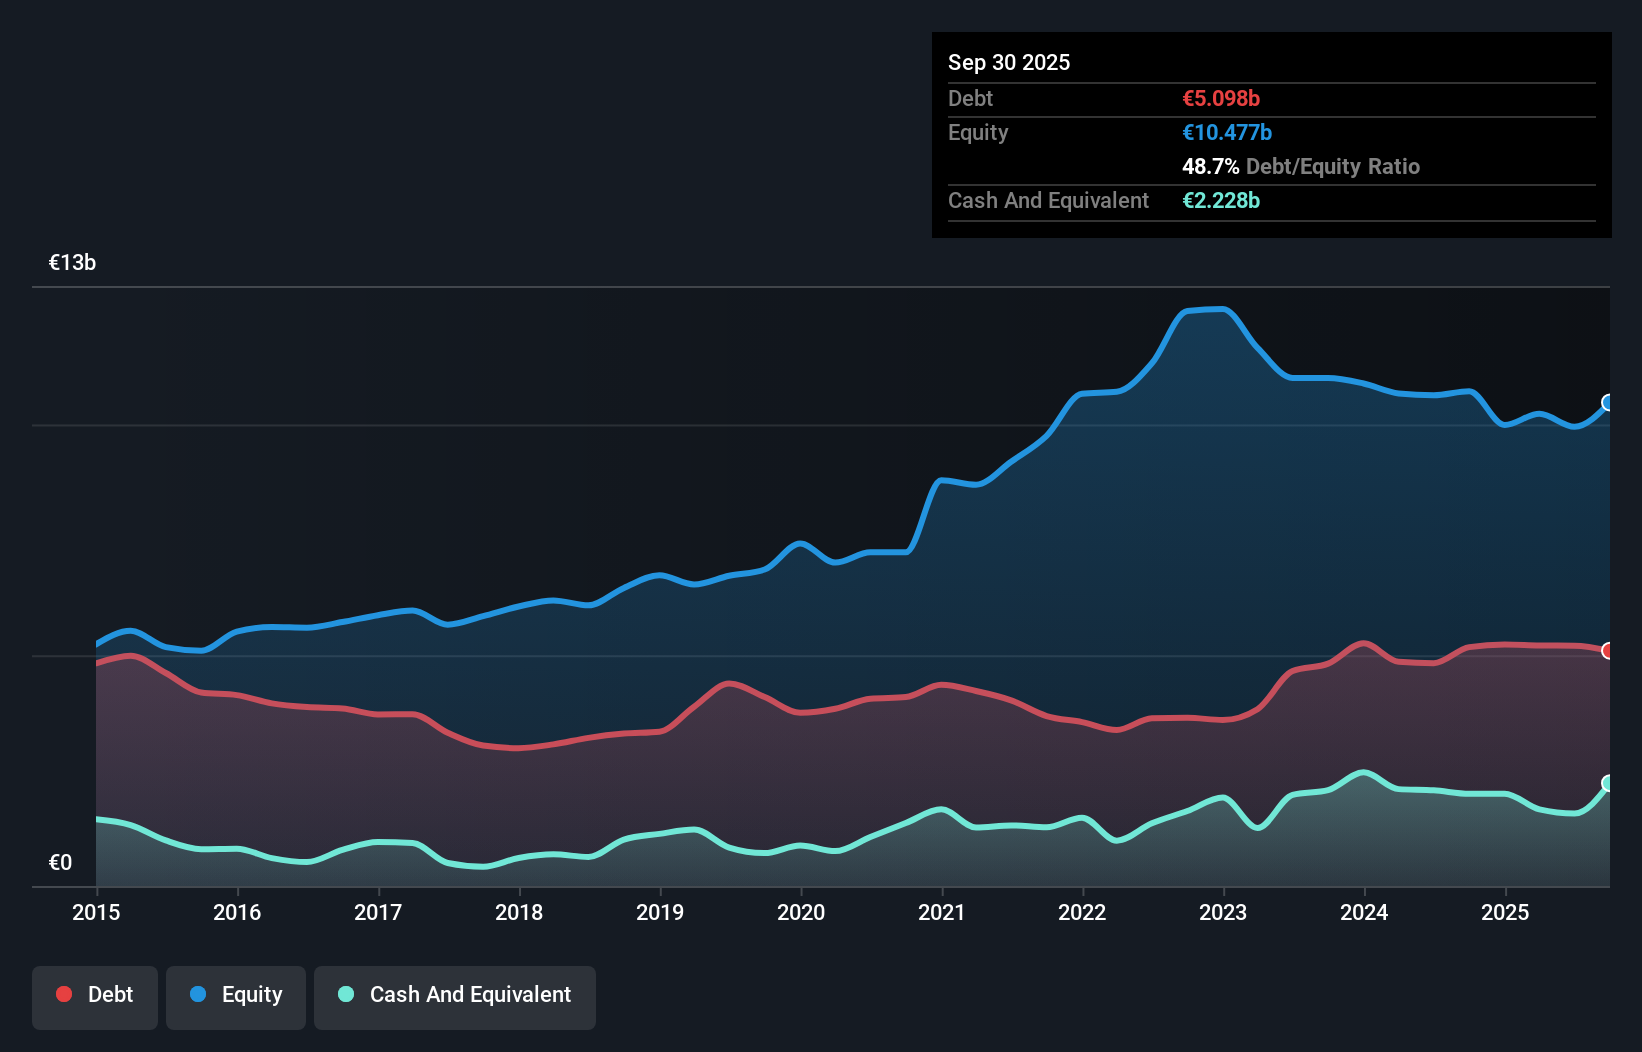1642x1052 pixels.
Task: Click the €10.477b equity value
Action: click(x=1227, y=132)
